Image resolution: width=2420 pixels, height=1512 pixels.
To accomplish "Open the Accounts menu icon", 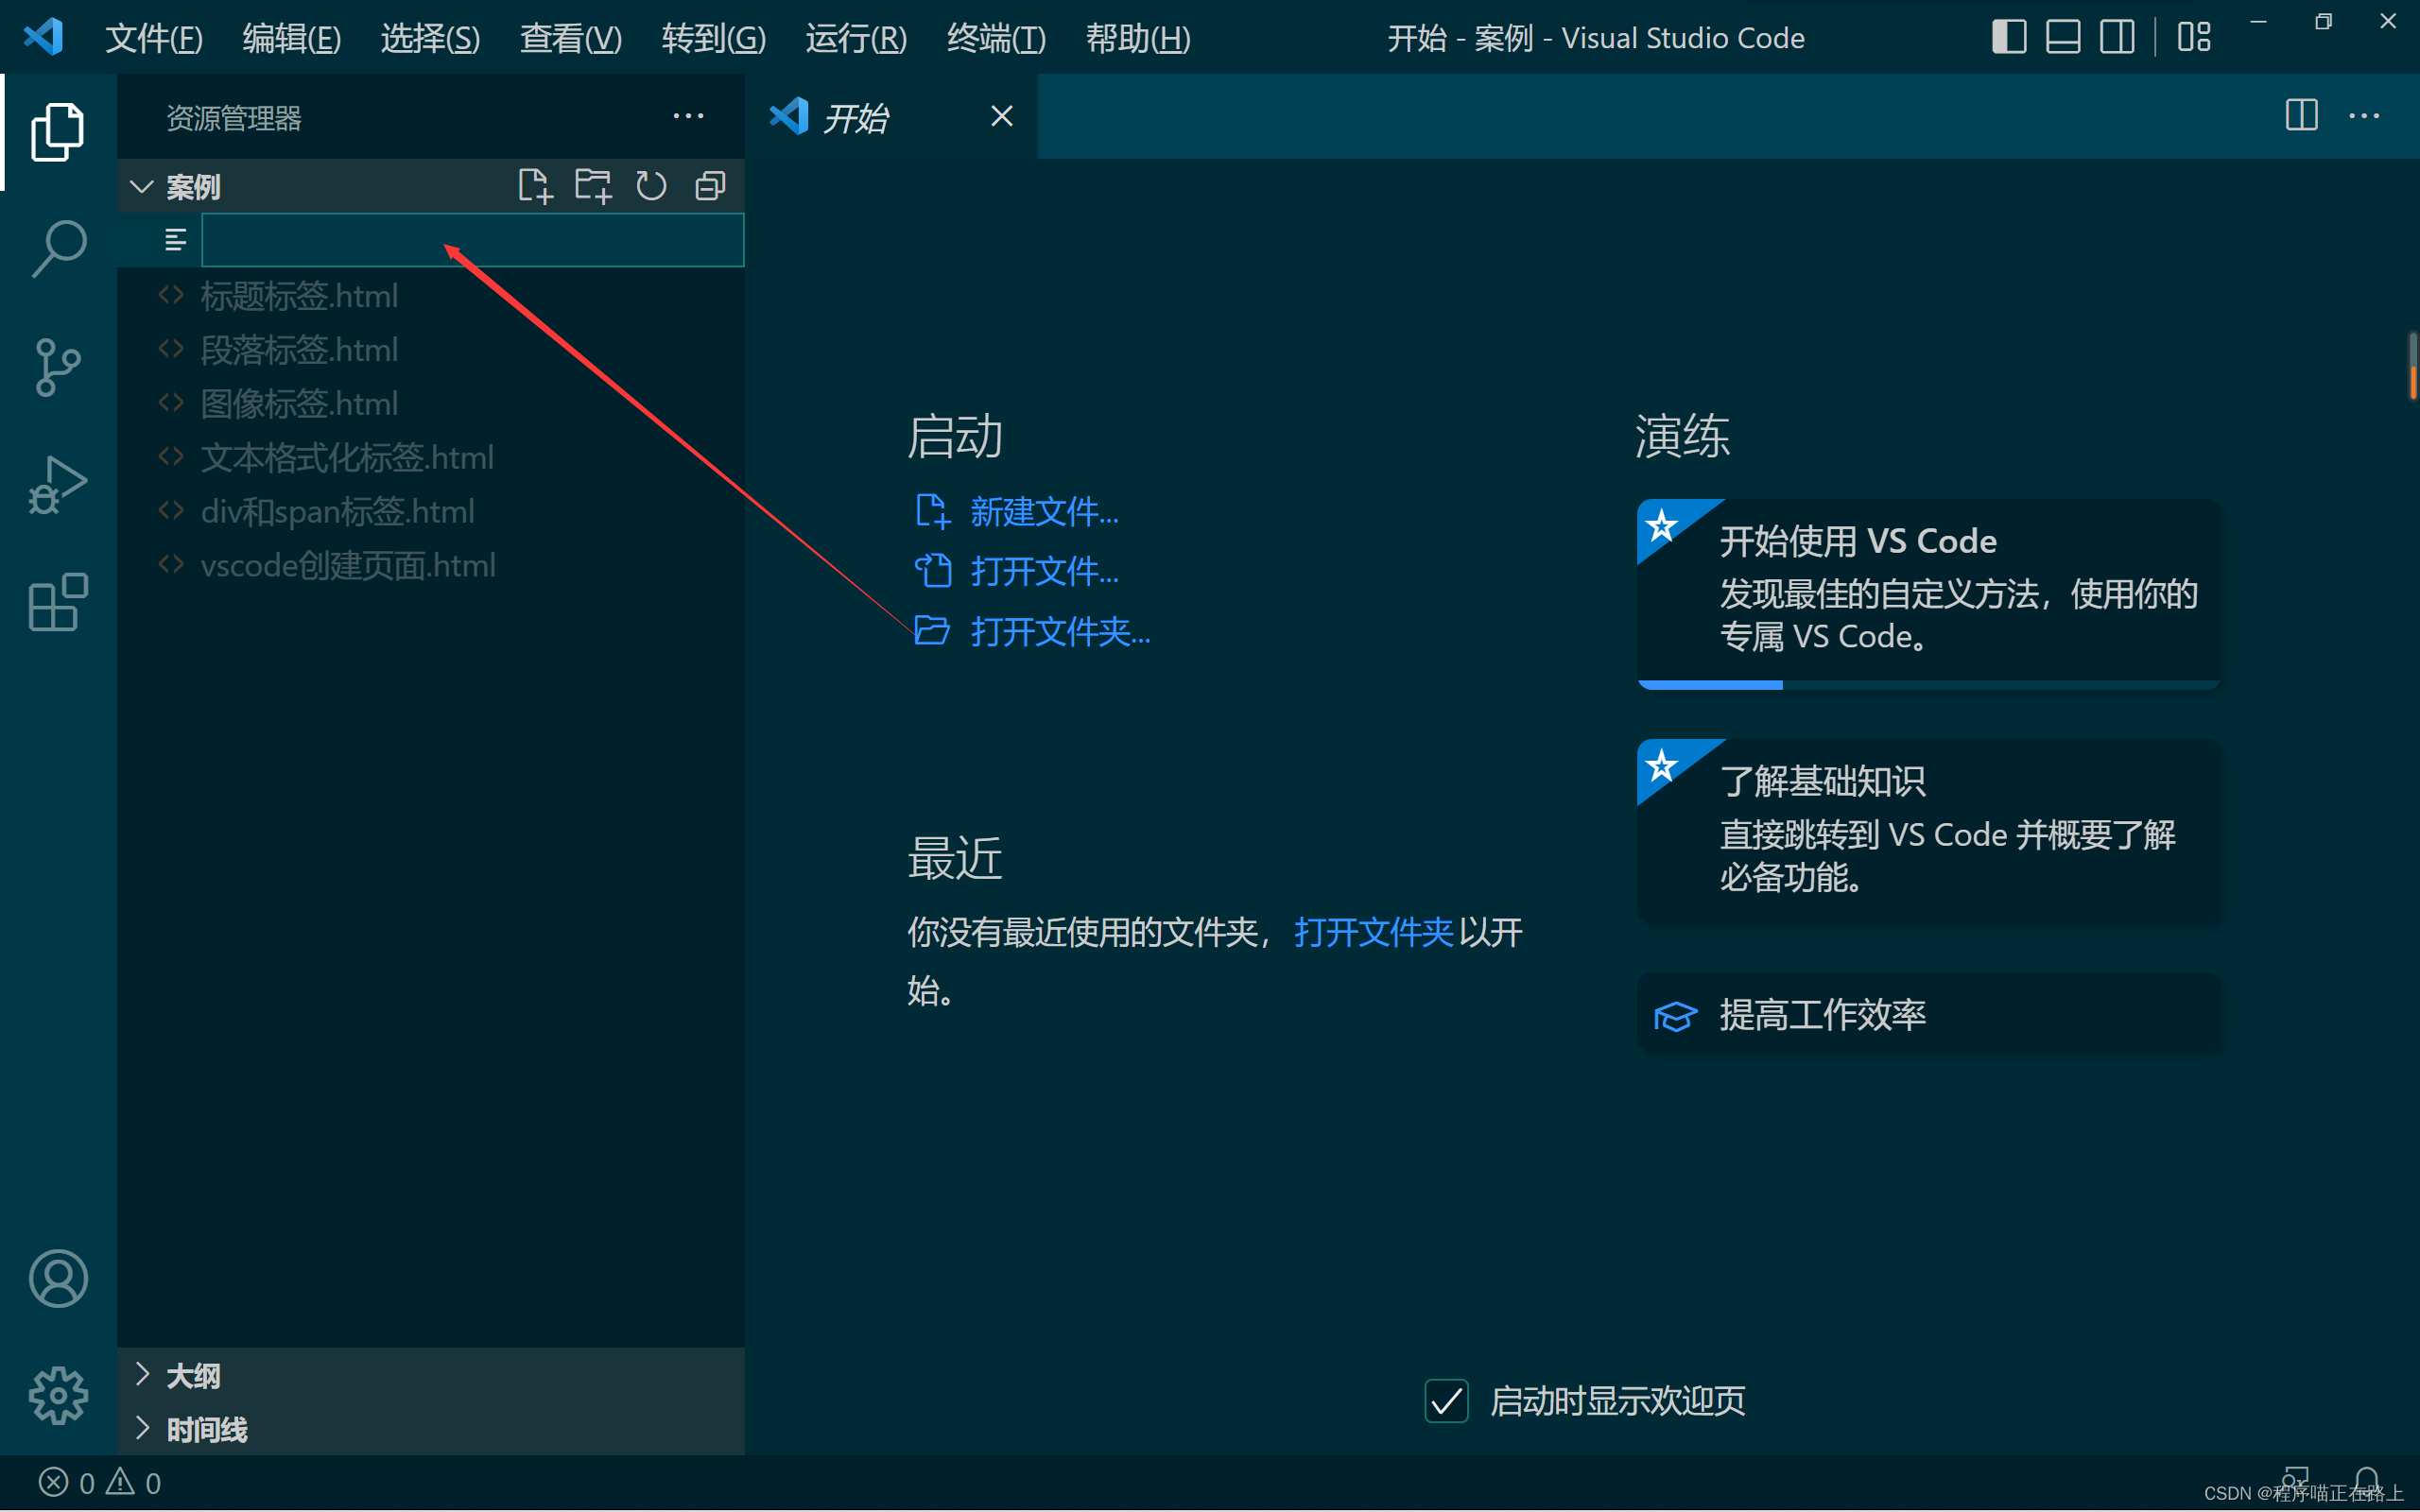I will coord(58,1278).
